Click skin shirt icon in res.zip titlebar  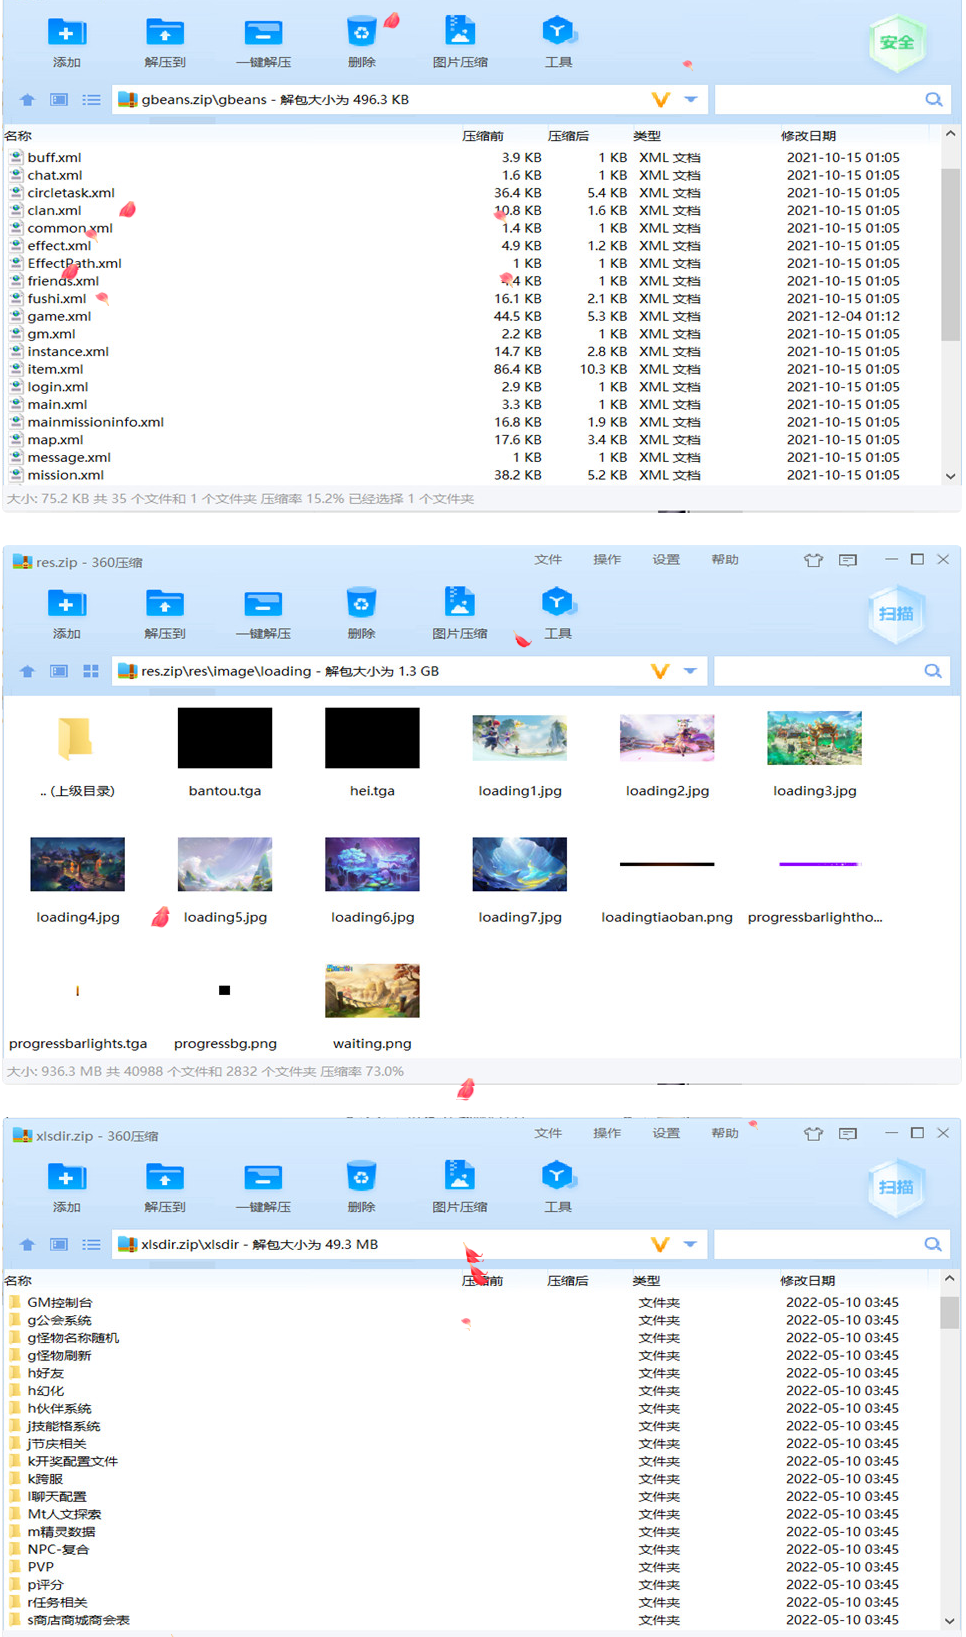click(x=813, y=560)
